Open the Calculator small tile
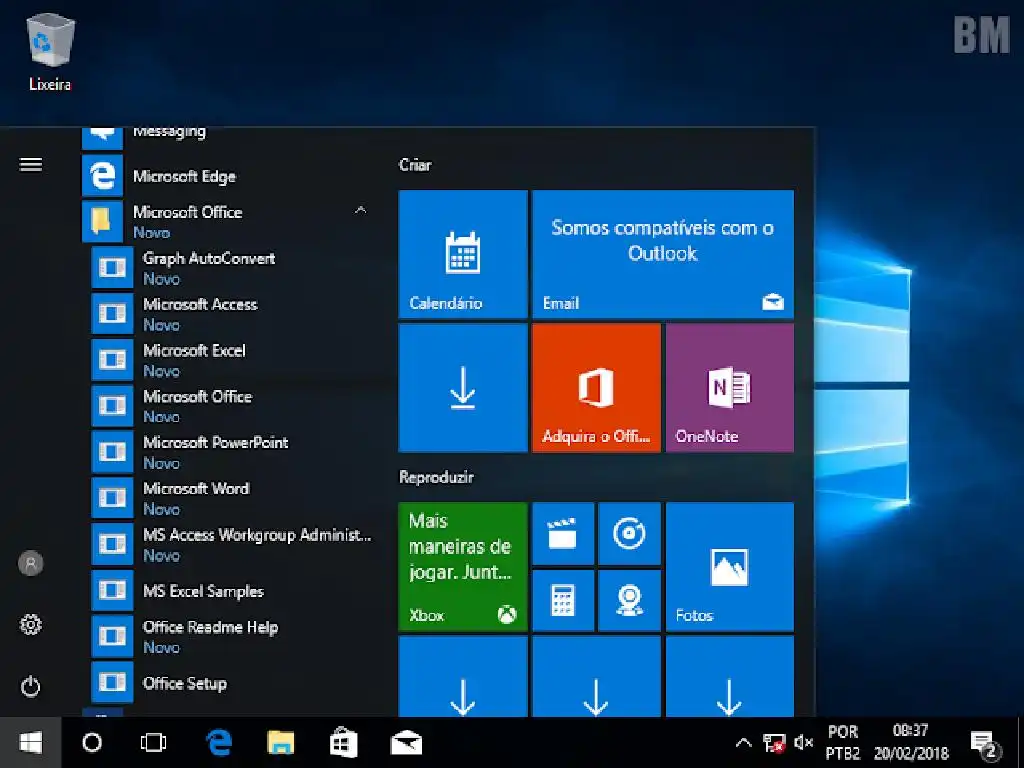The image size is (1024, 768). pos(563,600)
